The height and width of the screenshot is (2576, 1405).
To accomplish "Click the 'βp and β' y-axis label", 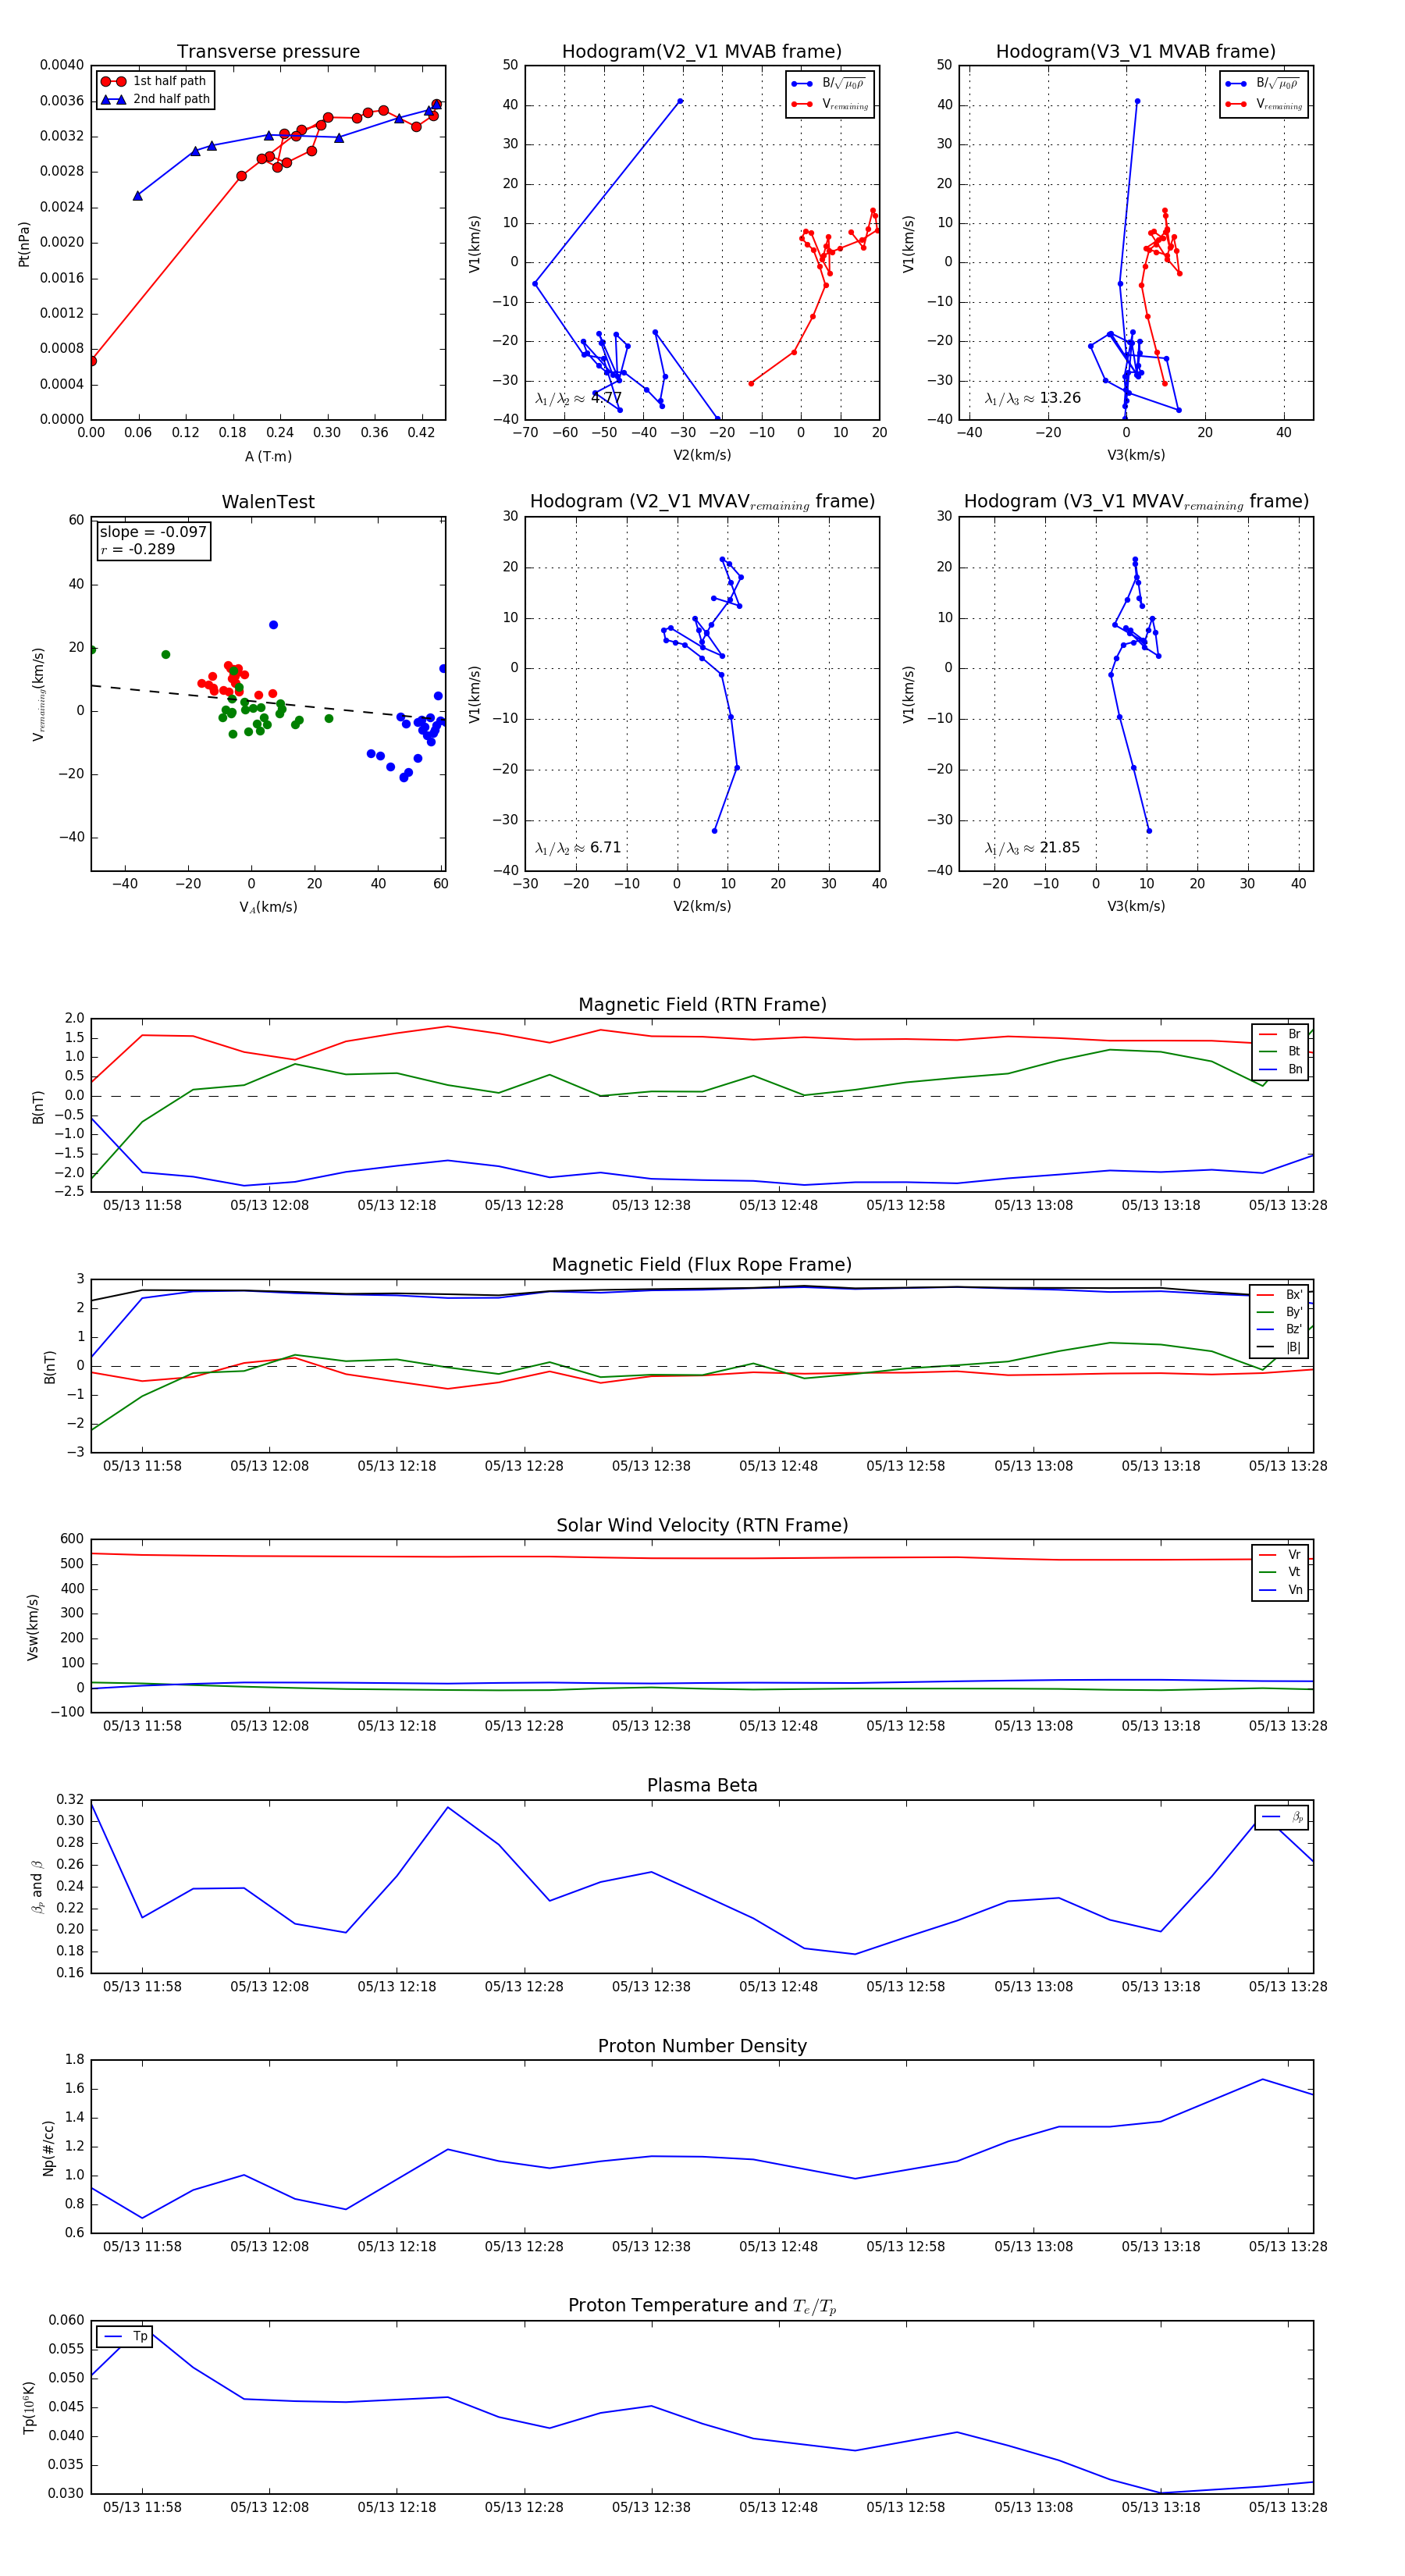I will click(37, 1886).
